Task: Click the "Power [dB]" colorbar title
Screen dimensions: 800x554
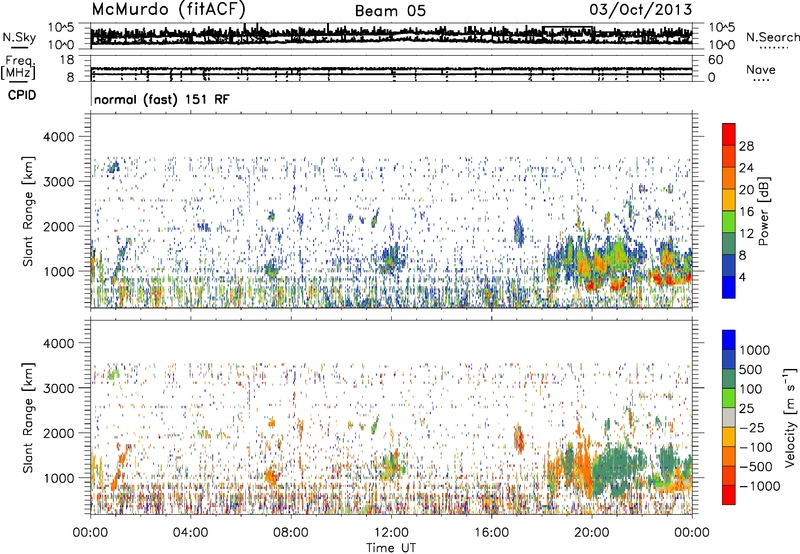Action: click(764, 211)
